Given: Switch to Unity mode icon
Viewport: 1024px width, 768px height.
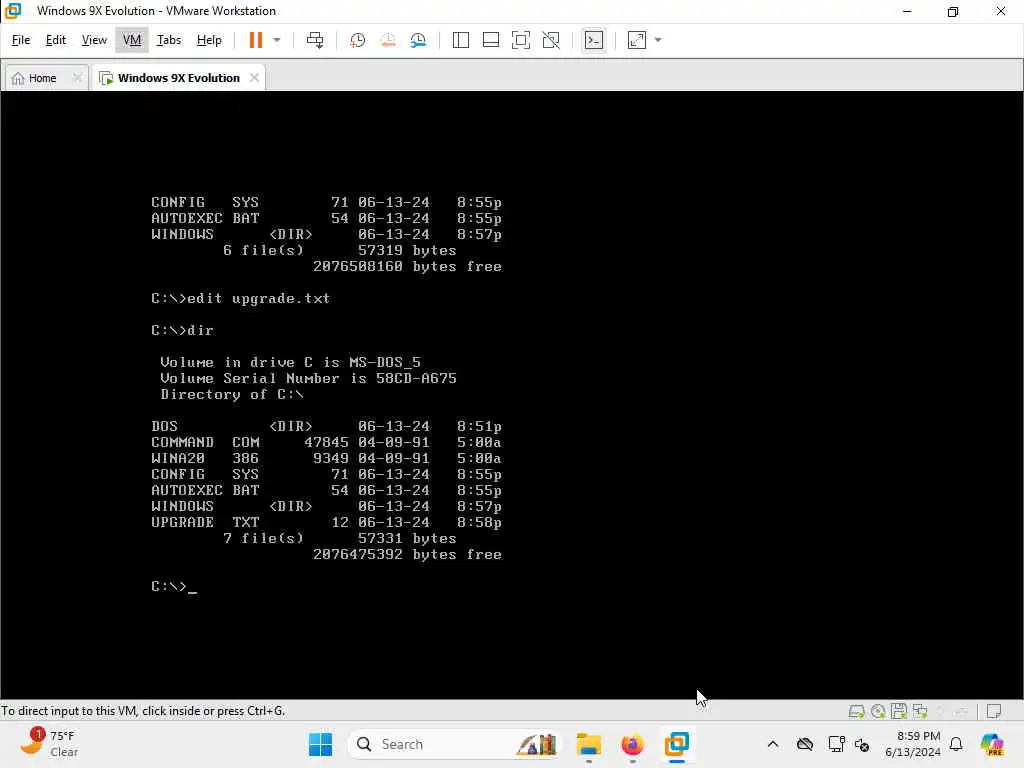Looking at the screenshot, I should (x=551, y=40).
